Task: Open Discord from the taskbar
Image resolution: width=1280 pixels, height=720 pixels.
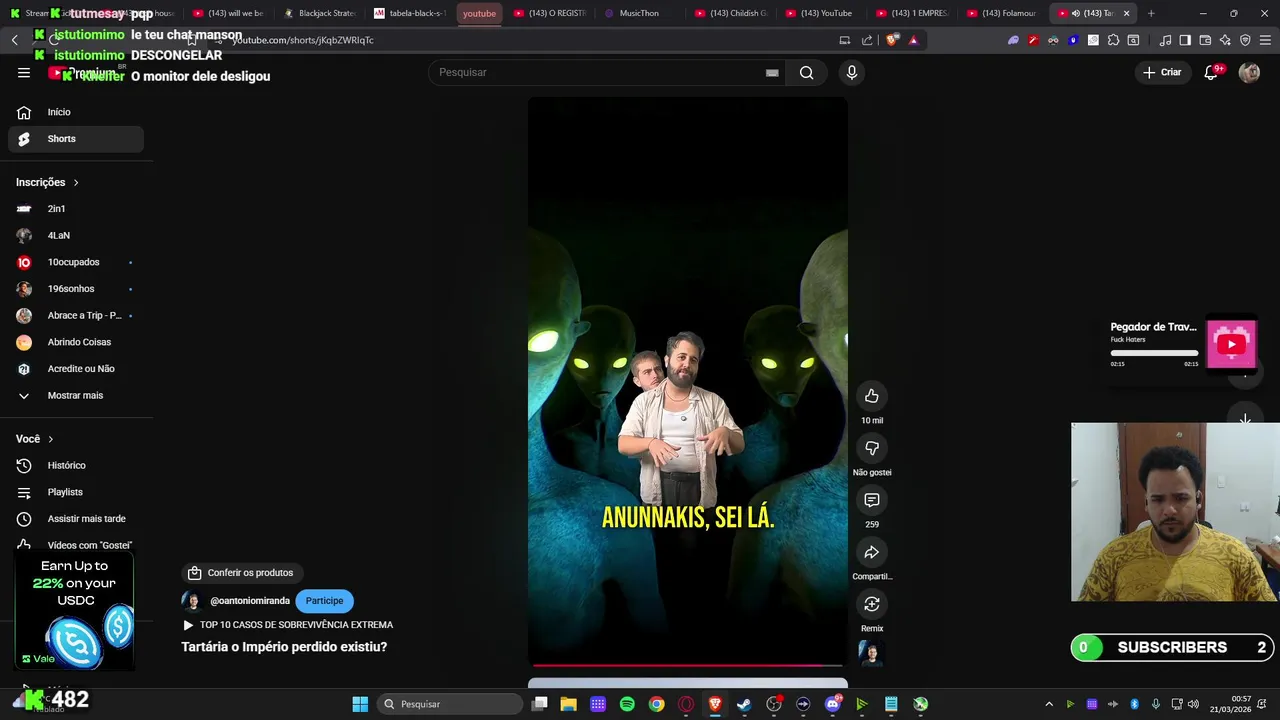Action: coord(833,704)
